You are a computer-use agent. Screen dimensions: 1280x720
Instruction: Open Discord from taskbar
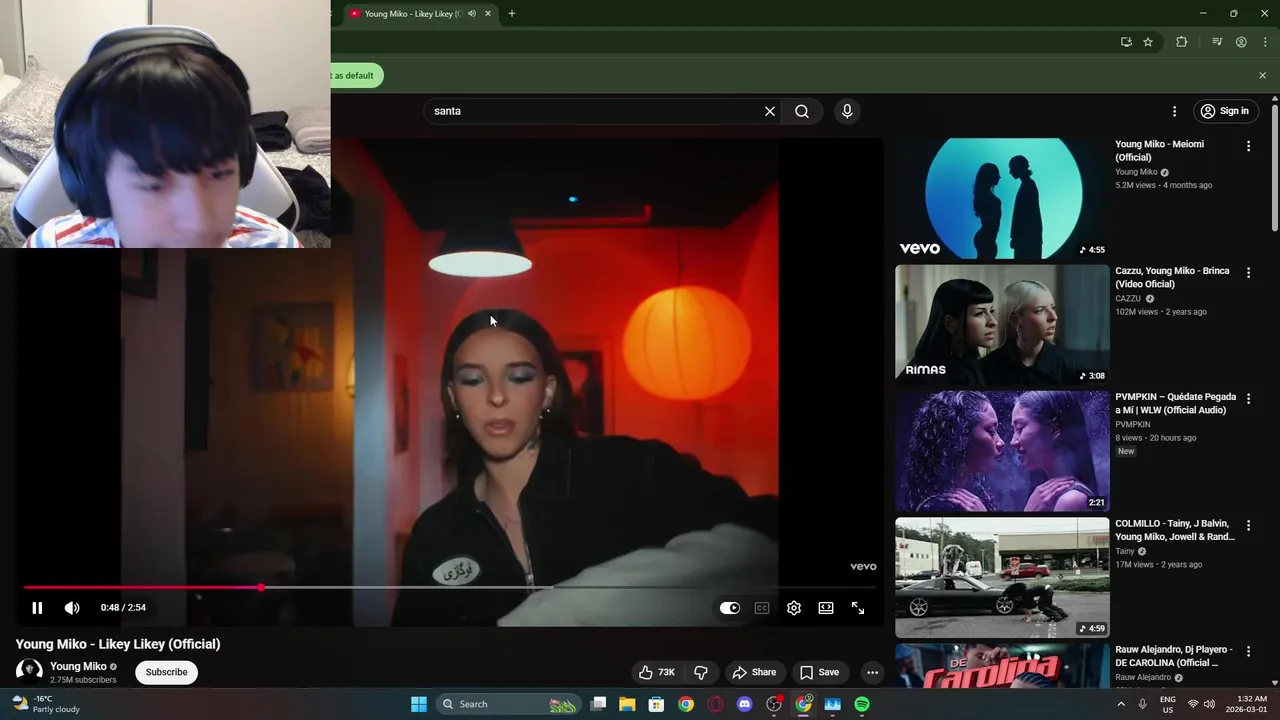(x=744, y=704)
